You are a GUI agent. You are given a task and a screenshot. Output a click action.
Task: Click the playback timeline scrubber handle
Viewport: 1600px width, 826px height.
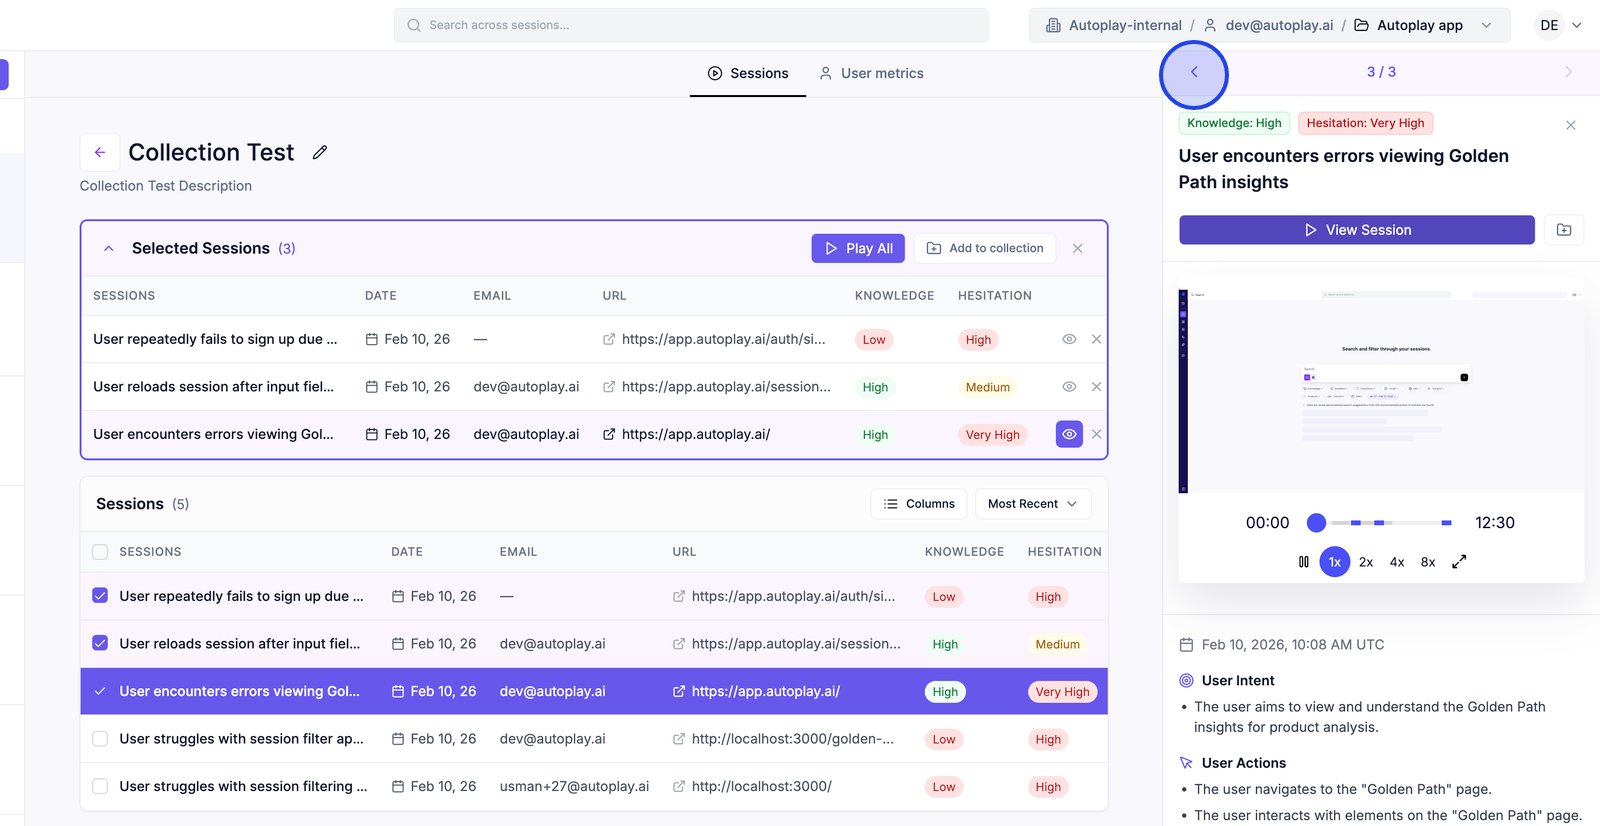click(x=1316, y=522)
